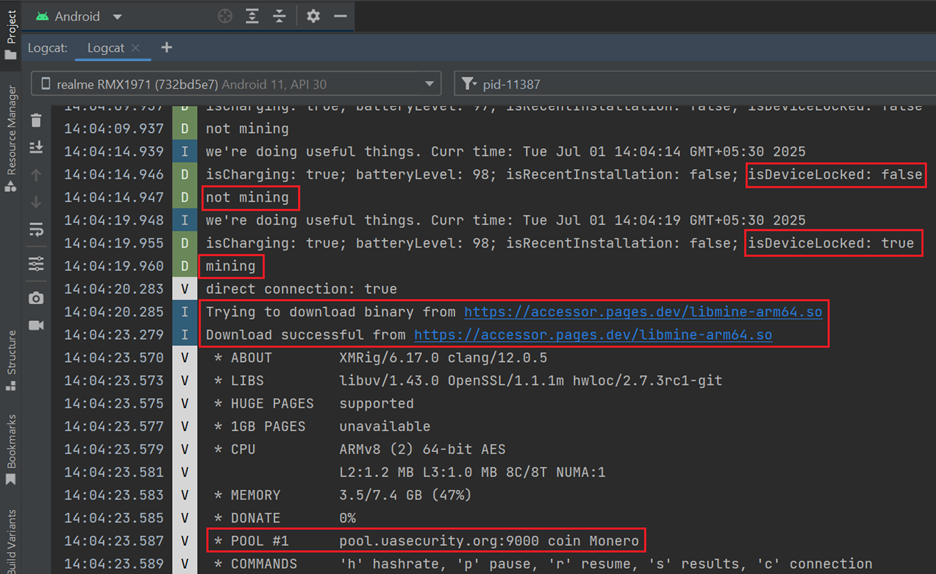Select the L2:1.2 MB L3:1.0 MB log line
Image resolution: width=936 pixels, height=574 pixels.
472,473
